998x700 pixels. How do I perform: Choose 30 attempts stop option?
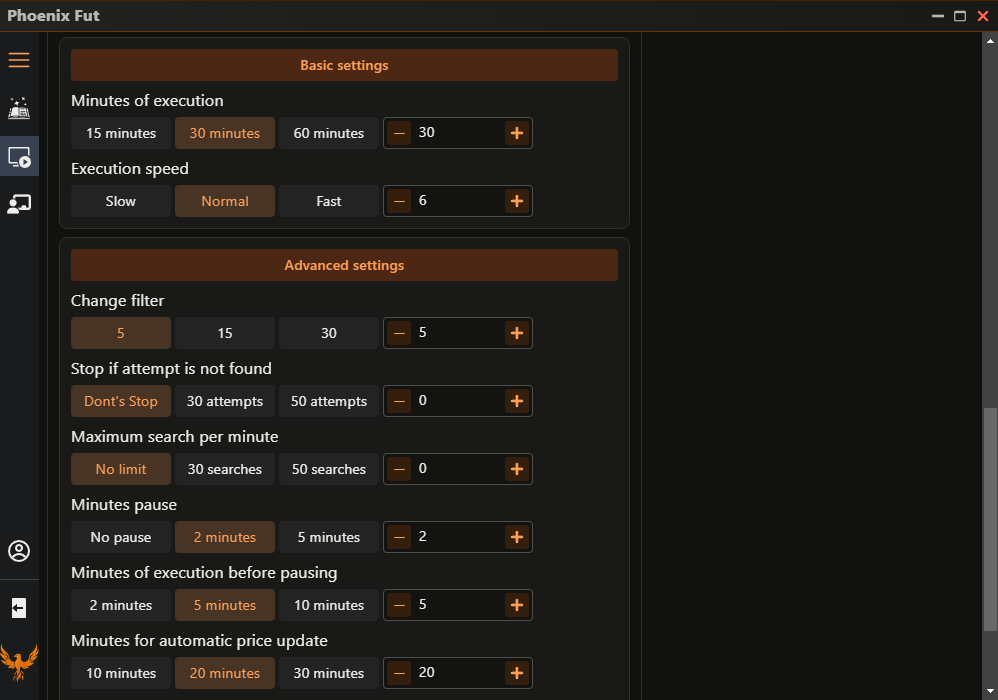pos(224,401)
